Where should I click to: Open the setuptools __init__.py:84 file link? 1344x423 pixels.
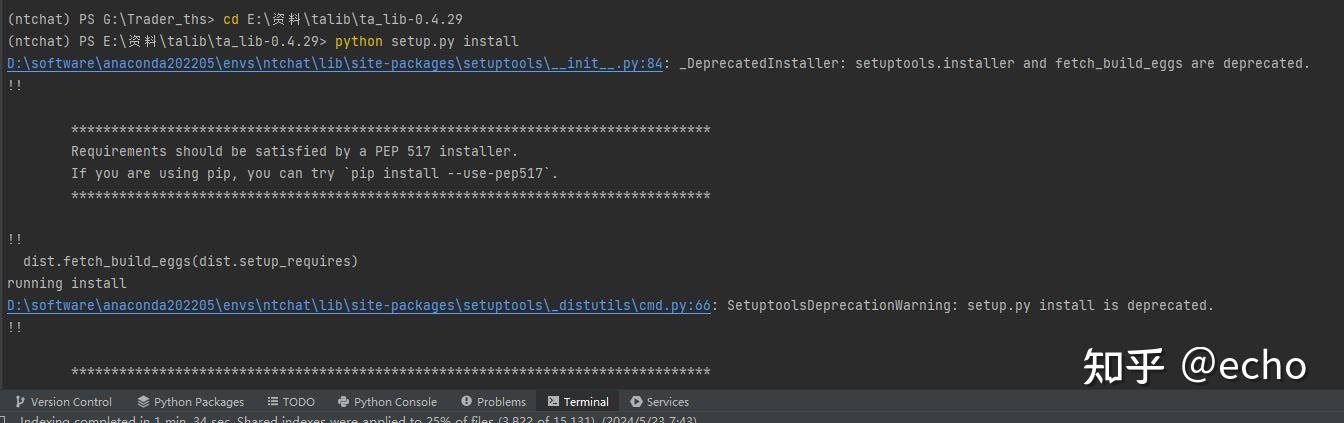334,63
